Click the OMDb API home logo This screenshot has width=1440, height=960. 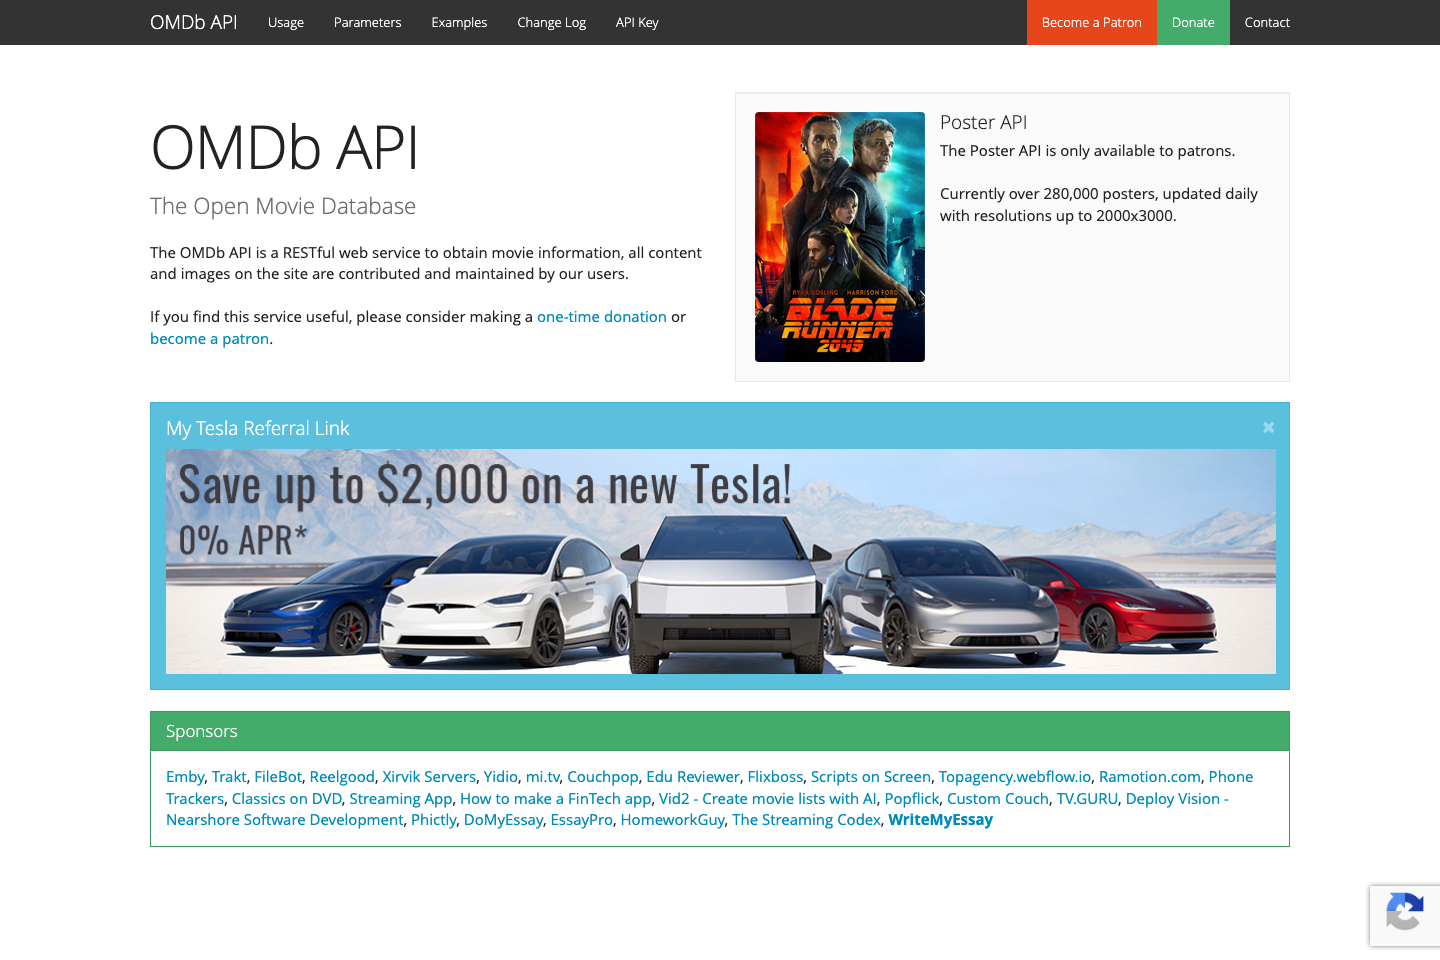click(x=193, y=21)
